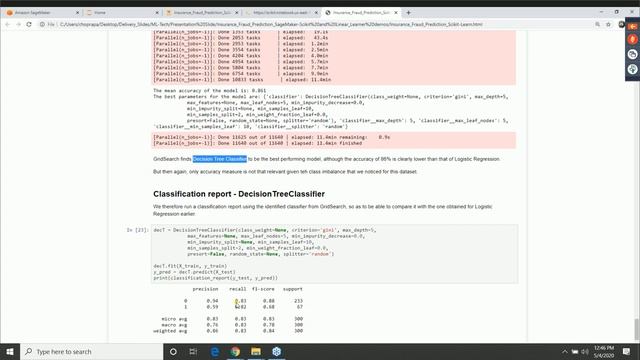This screenshot has height=360, width=640.
Task: Click the f1-score column header
Action: click(x=263, y=289)
